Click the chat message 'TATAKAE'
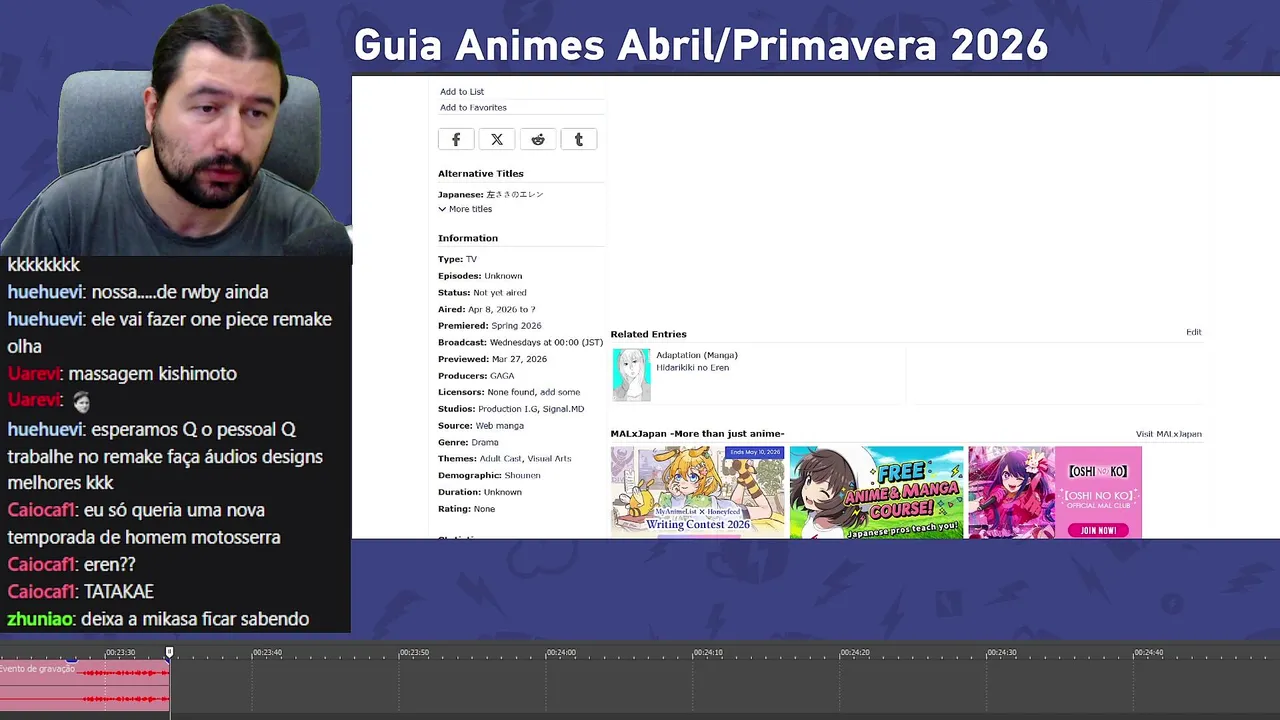Screen dimensions: 1280x720 (x=119, y=592)
